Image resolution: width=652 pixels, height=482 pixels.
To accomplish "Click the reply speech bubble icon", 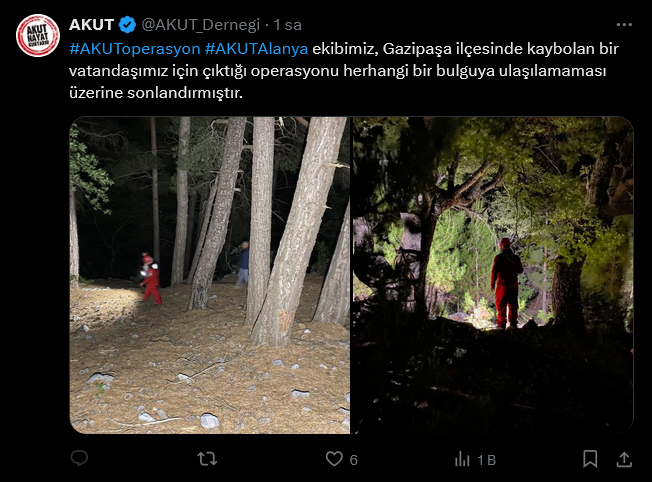I will click(x=79, y=458).
